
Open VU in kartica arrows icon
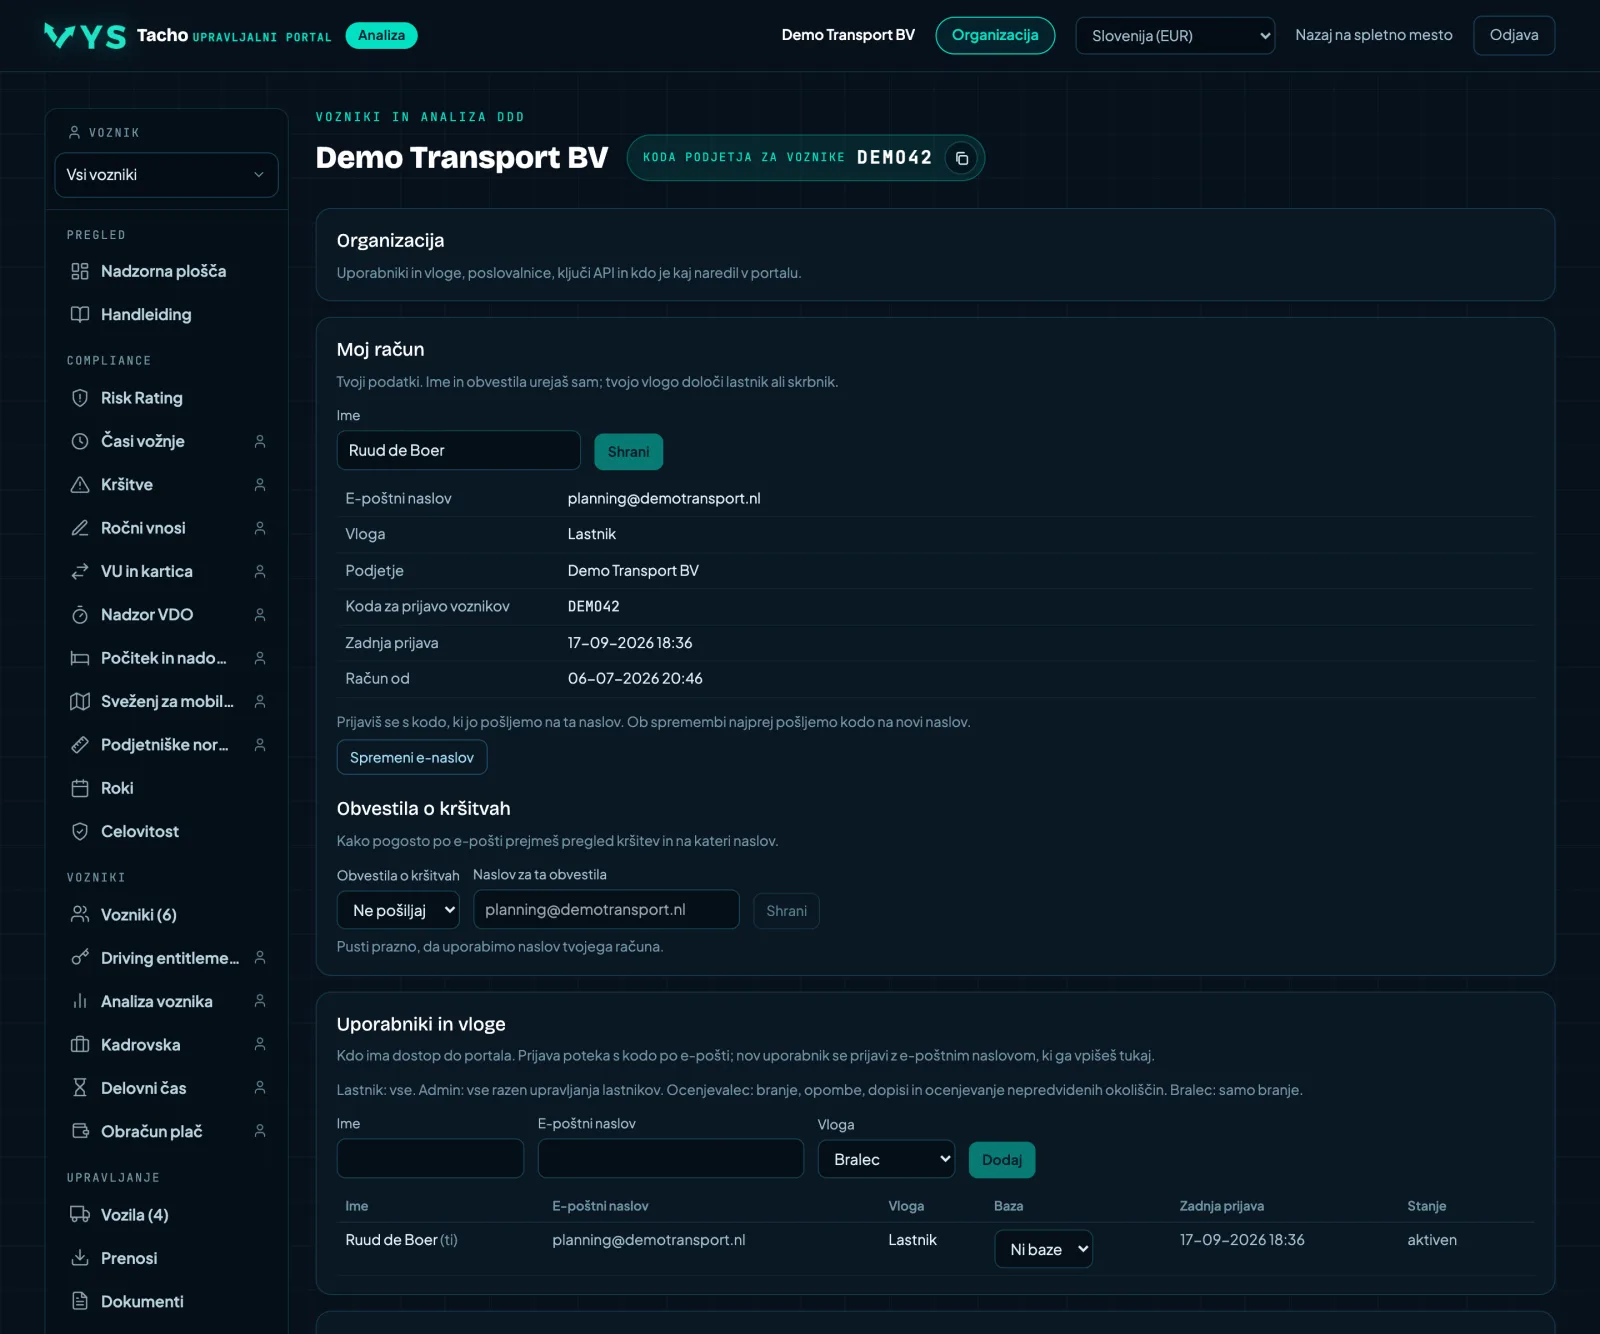click(80, 571)
